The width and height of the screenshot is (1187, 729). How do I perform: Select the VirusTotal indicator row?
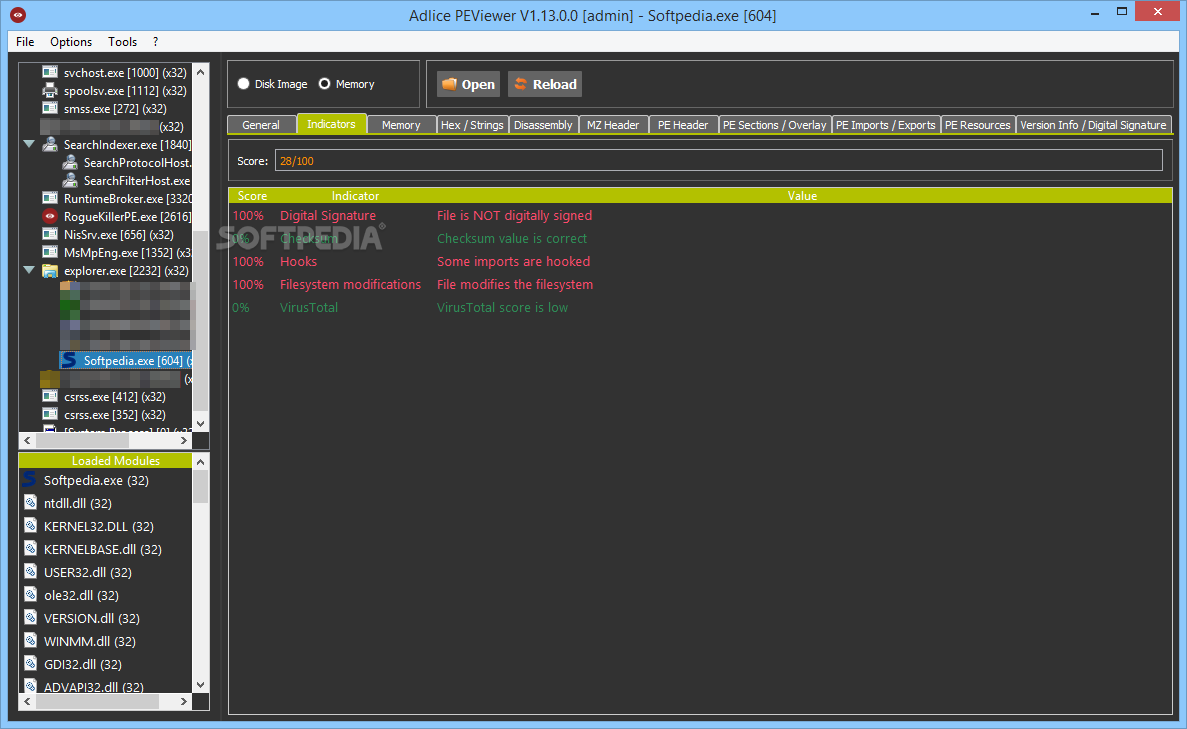click(x=700, y=307)
